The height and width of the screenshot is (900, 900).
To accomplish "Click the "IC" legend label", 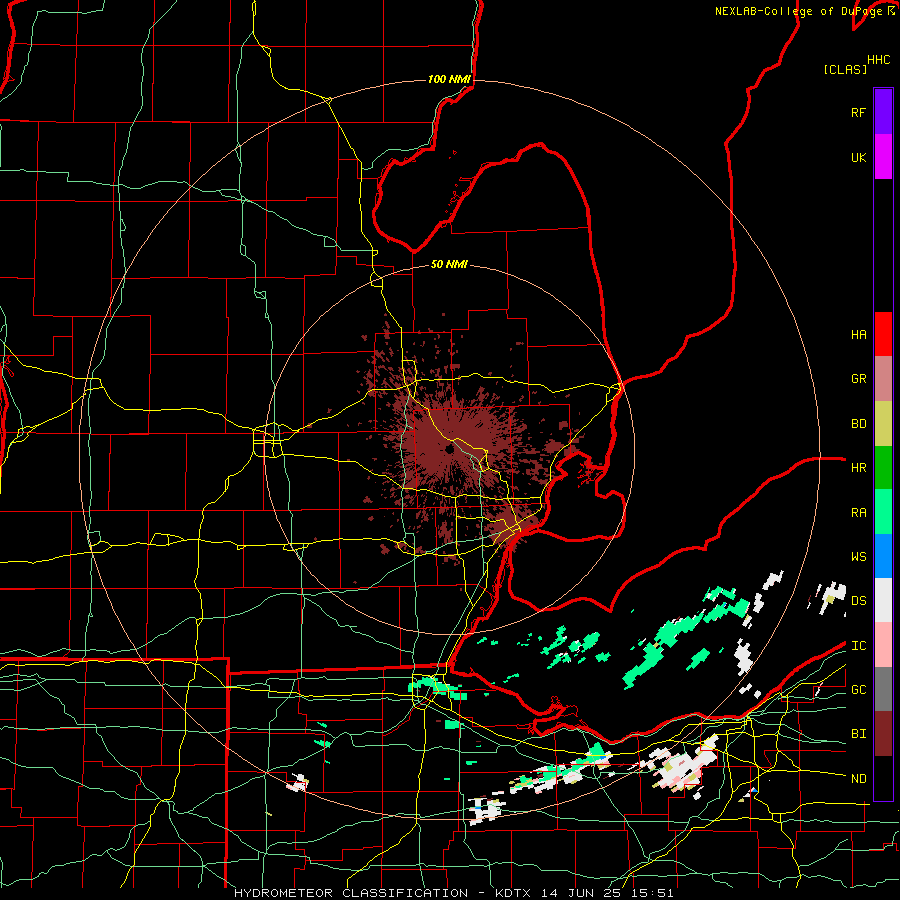I will [x=858, y=646].
